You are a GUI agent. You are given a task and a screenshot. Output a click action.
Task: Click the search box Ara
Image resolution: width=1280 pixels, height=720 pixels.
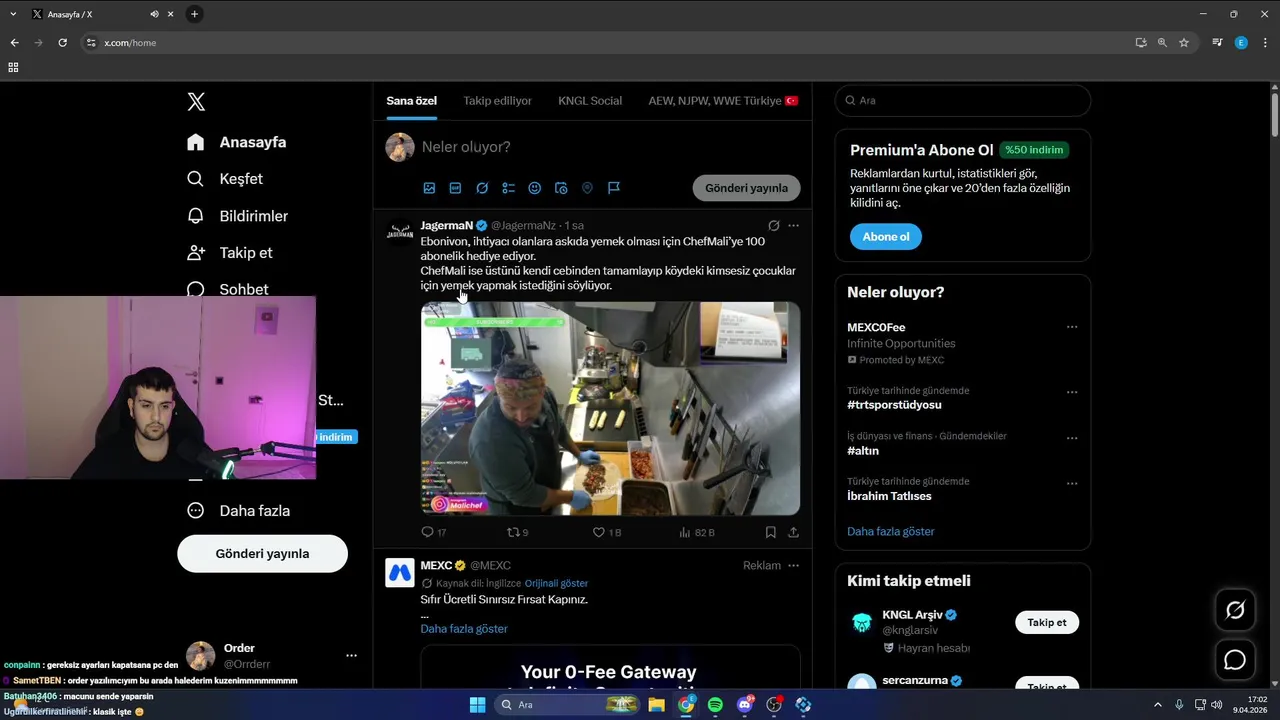[963, 100]
